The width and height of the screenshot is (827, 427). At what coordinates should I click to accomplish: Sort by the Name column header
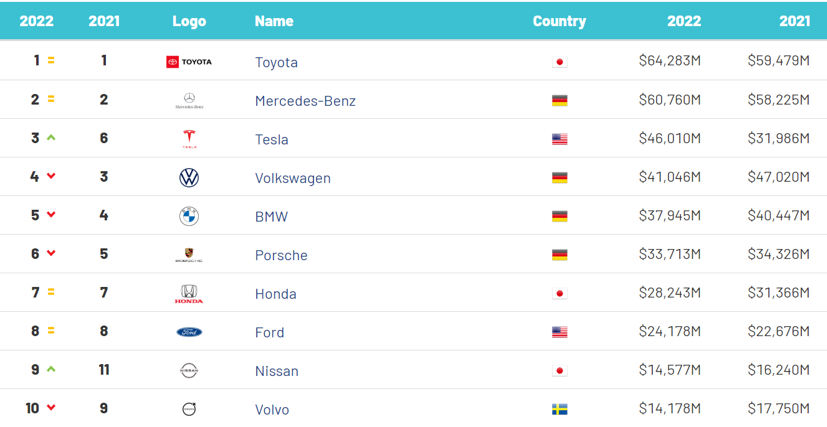point(274,21)
